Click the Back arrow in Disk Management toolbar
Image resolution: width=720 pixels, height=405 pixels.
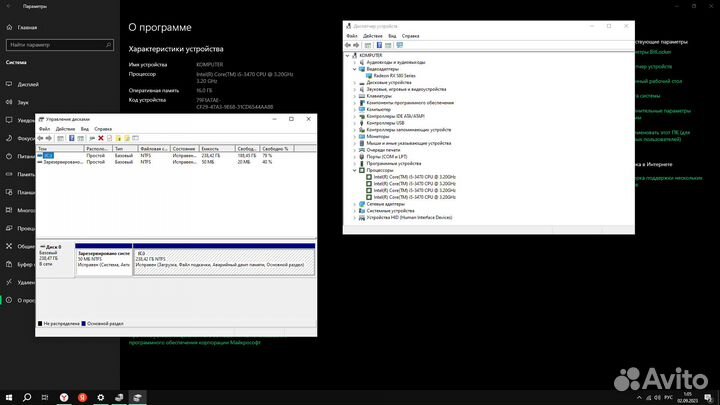[40, 138]
